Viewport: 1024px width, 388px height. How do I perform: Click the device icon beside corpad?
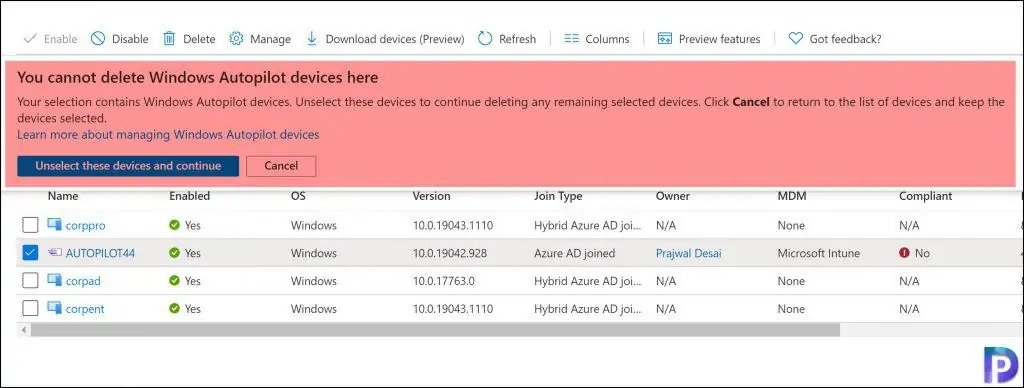[x=54, y=280]
